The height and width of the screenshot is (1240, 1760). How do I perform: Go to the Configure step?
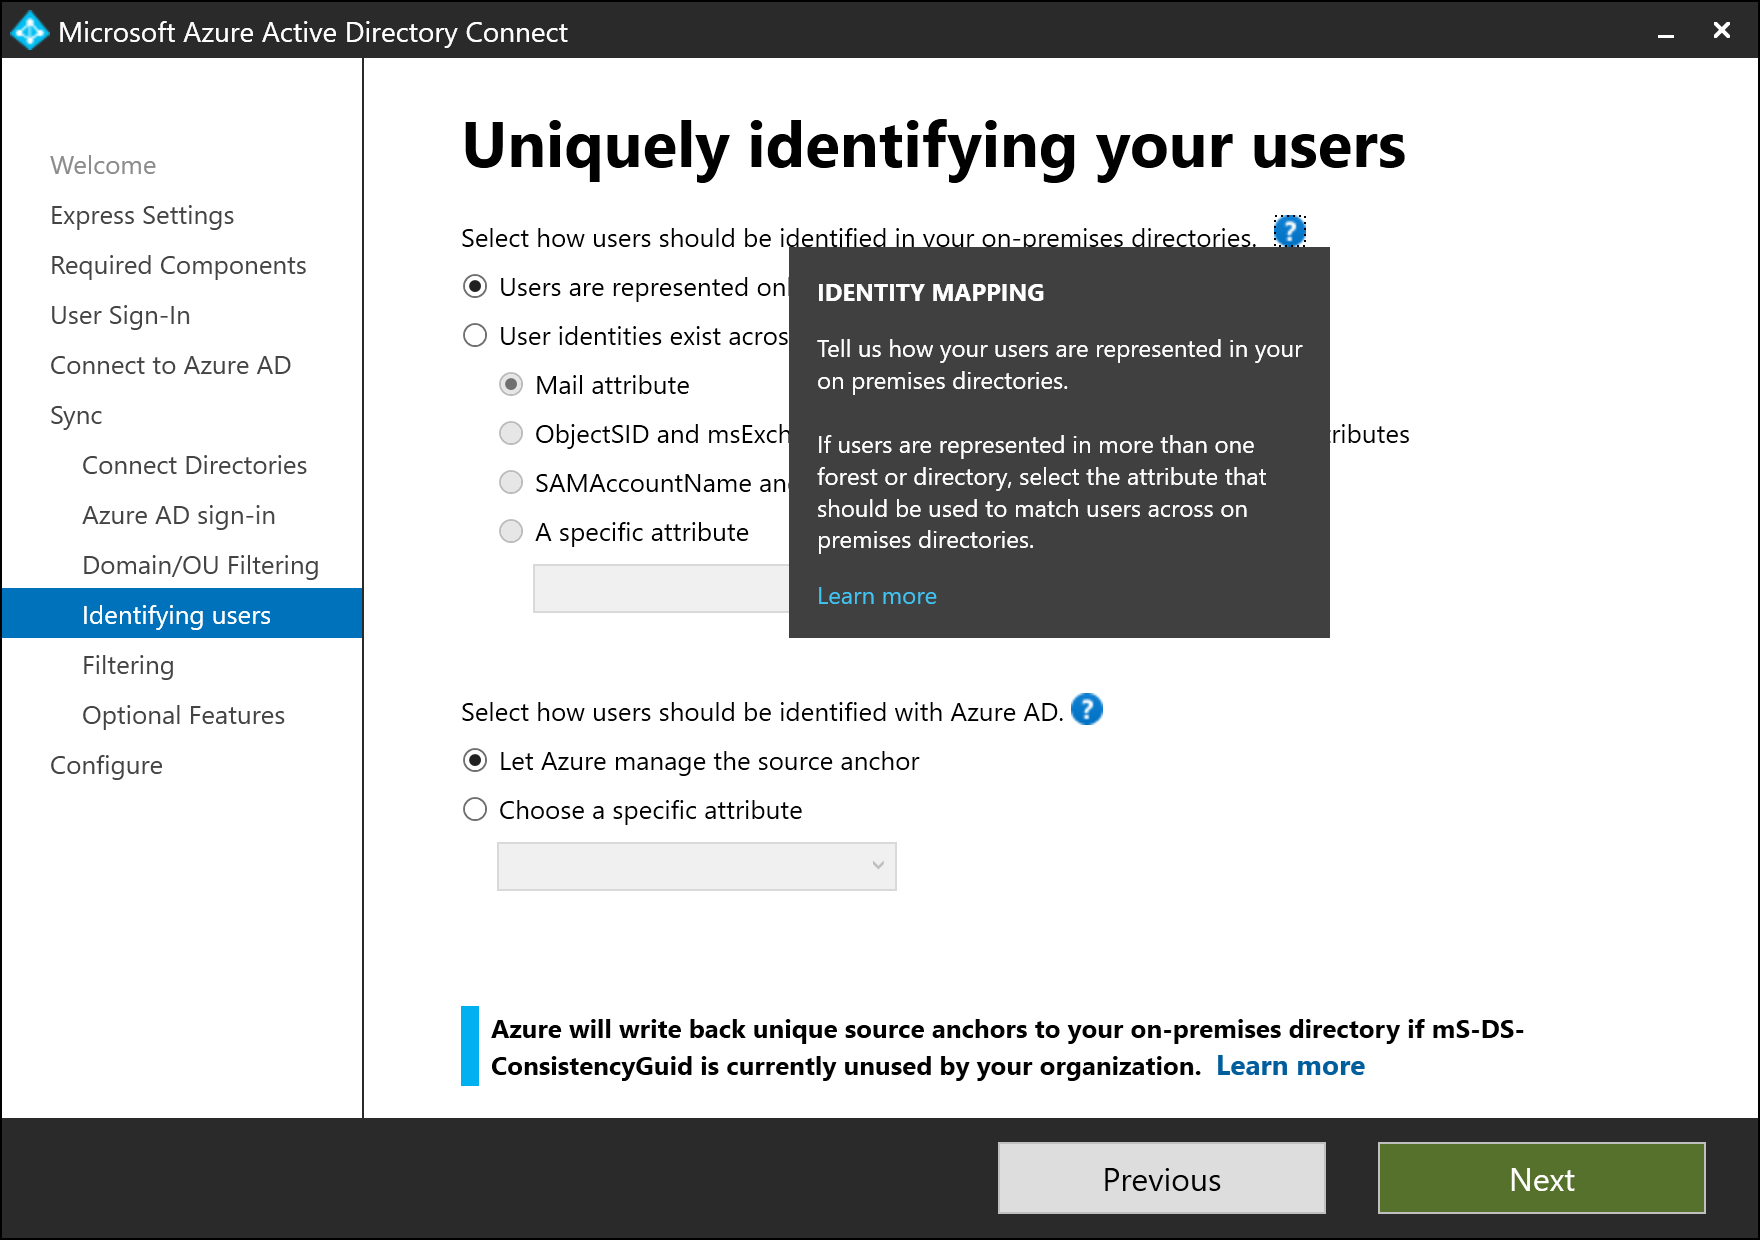[106, 765]
